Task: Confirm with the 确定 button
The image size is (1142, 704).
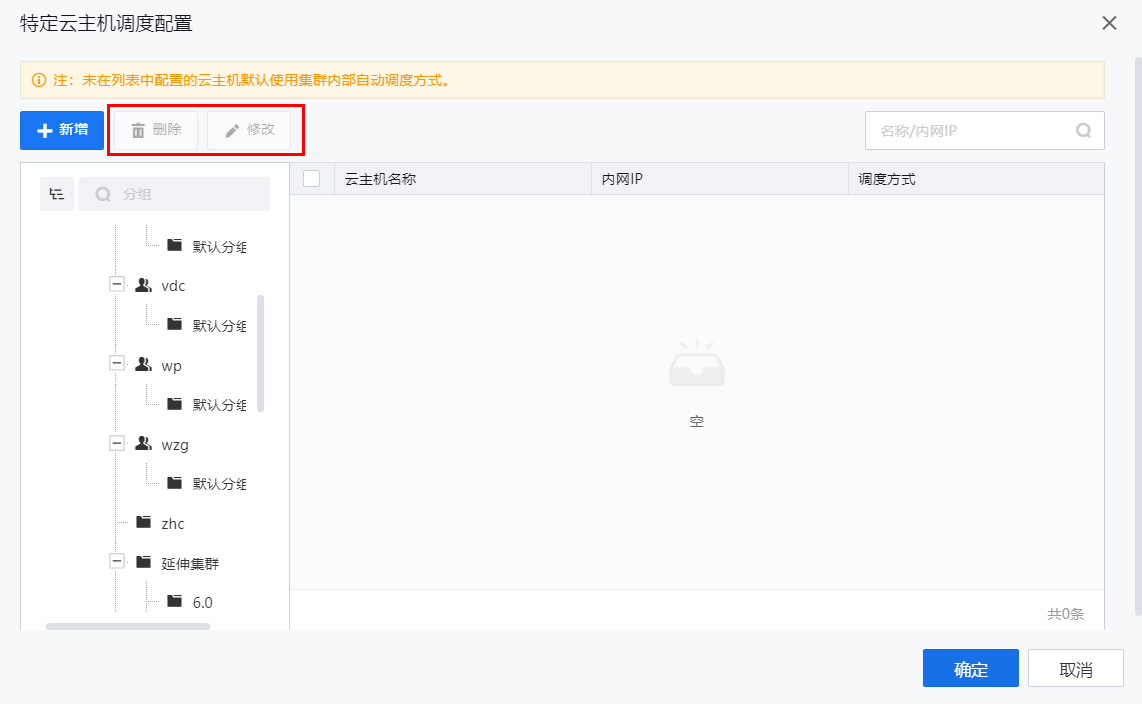Action: pos(970,668)
